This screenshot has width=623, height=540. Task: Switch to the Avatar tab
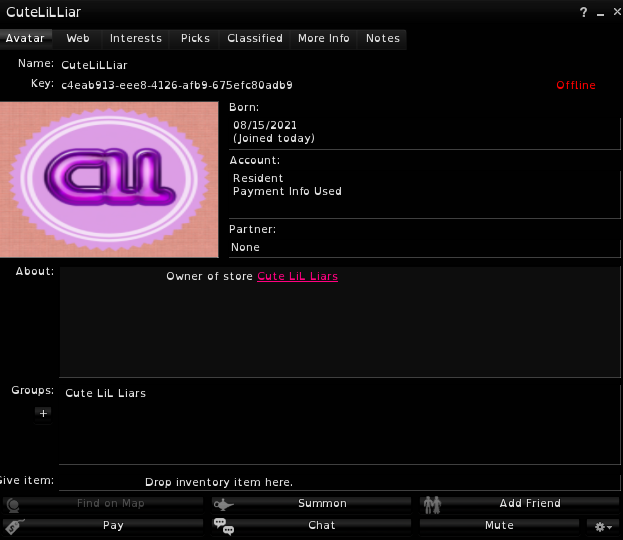coord(25,39)
